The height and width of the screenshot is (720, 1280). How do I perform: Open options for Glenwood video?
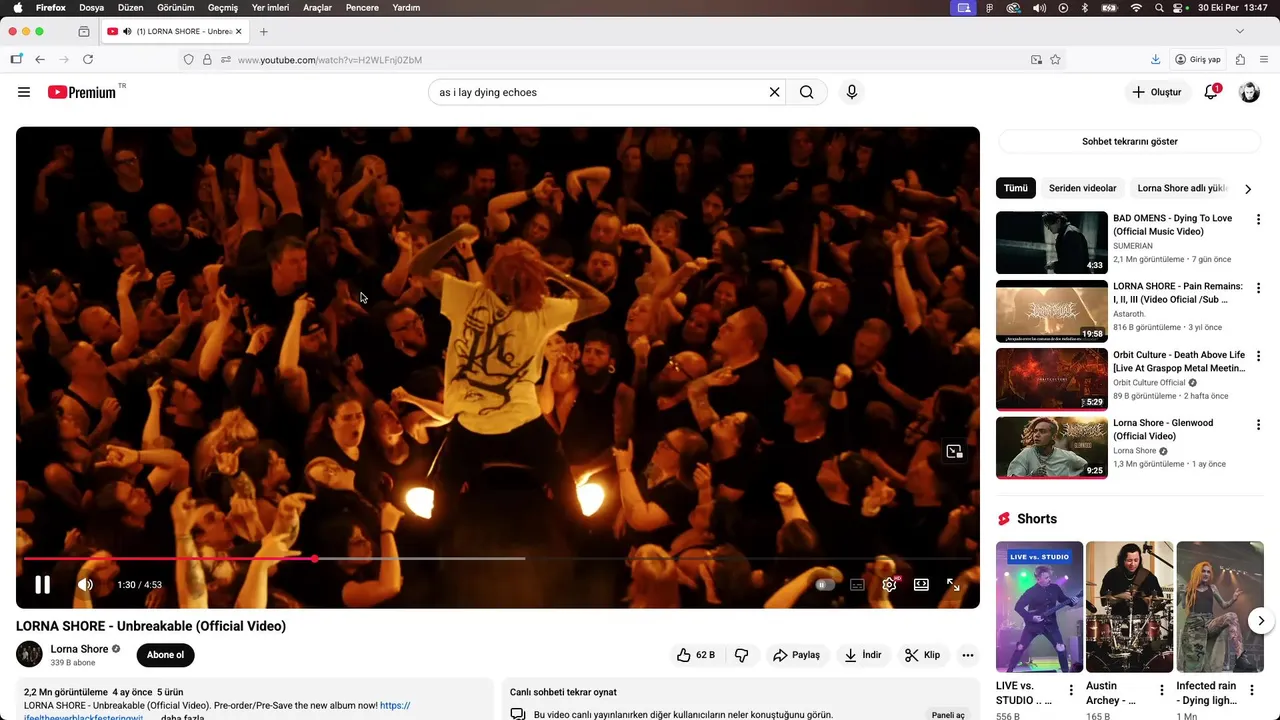[x=1258, y=424]
